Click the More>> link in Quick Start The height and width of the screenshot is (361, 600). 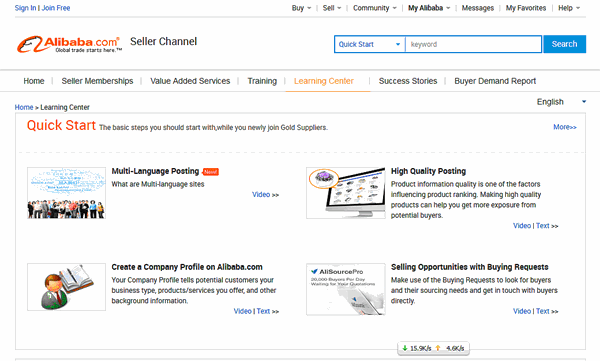click(x=565, y=127)
